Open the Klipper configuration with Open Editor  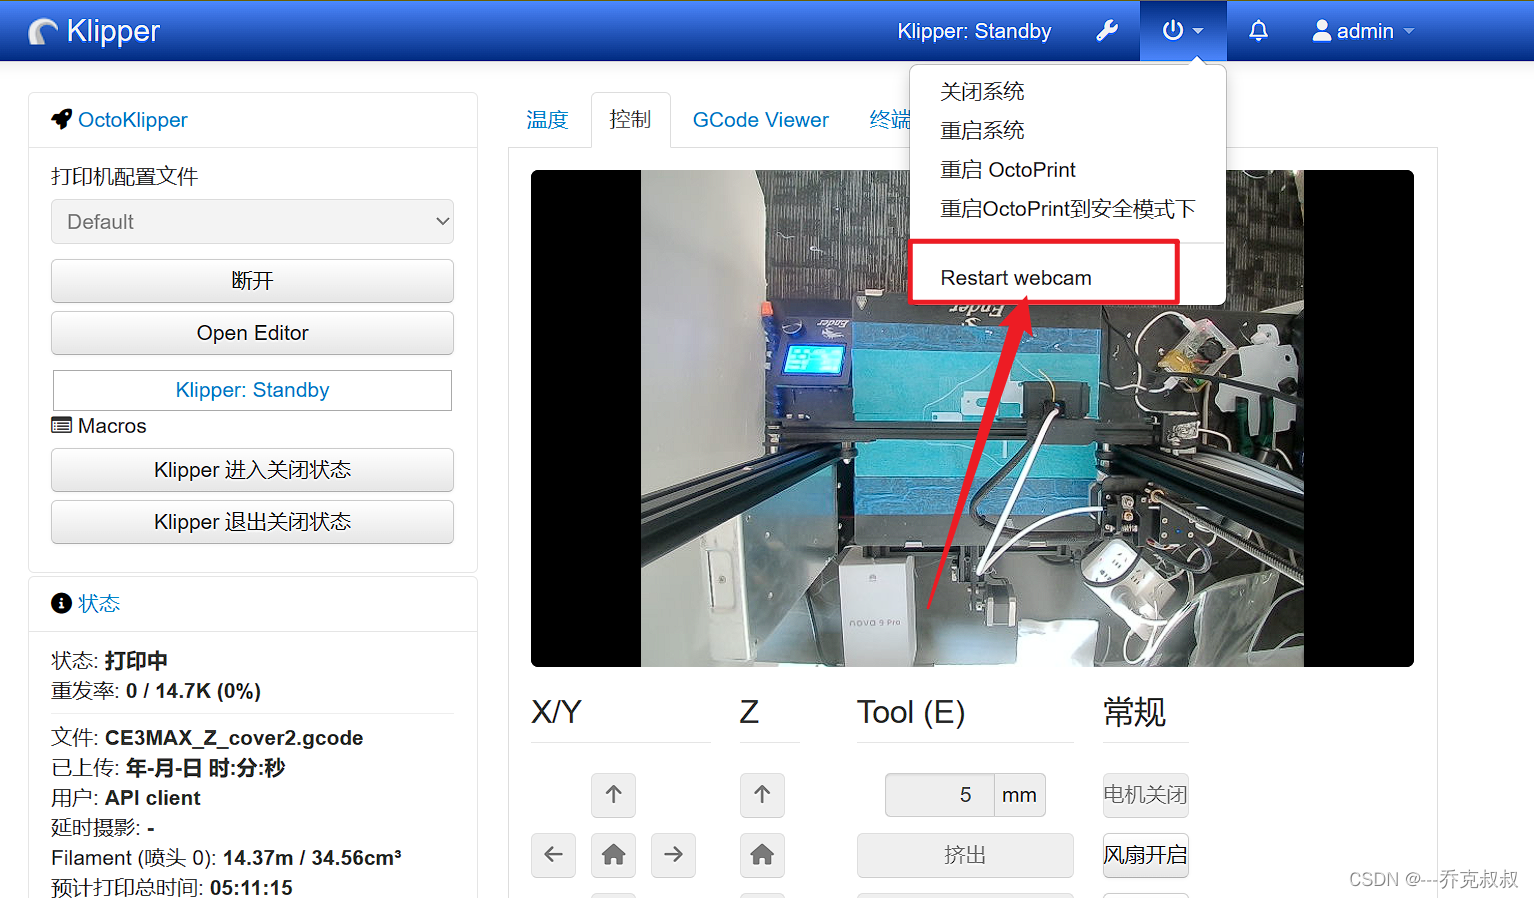(x=252, y=333)
